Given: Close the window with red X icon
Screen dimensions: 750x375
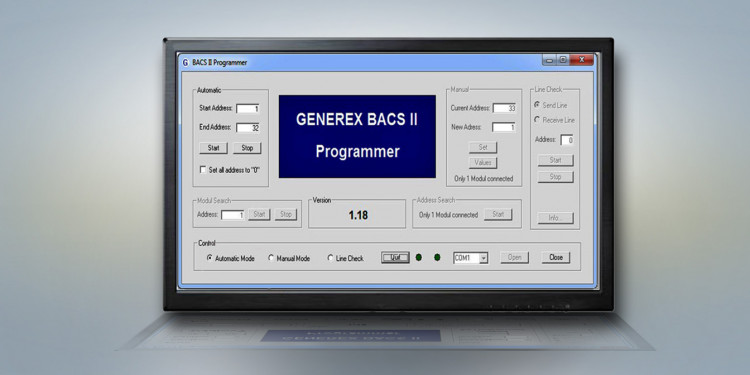Looking at the screenshot, I should (582, 60).
